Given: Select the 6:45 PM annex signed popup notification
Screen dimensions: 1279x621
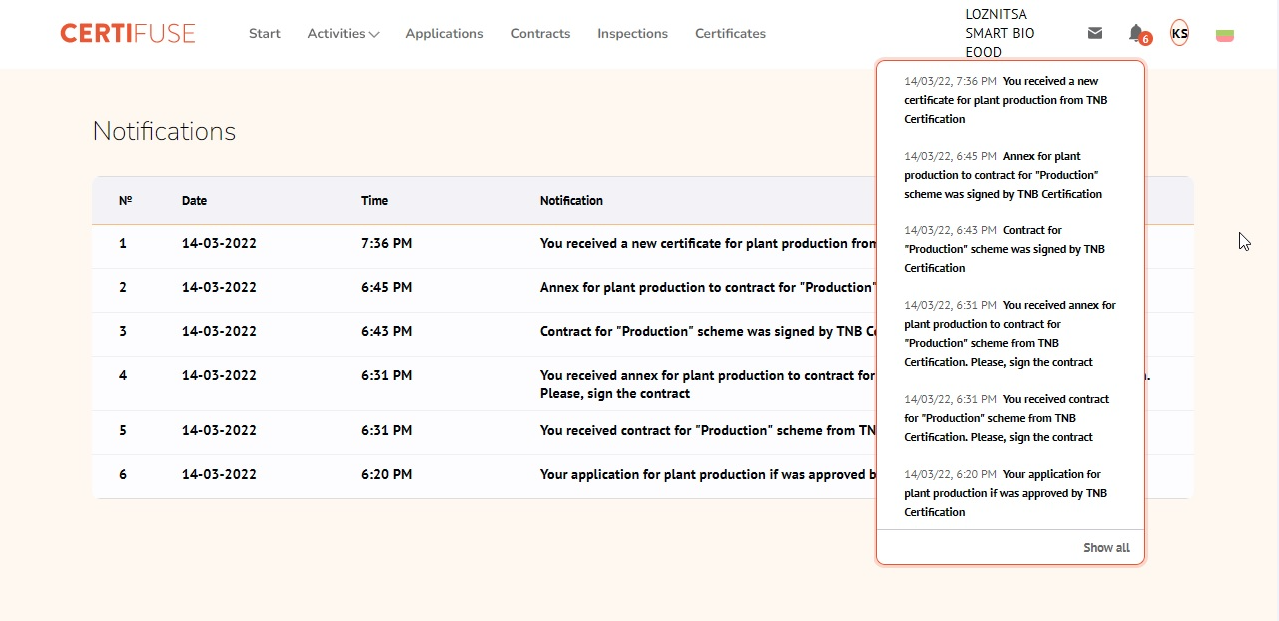Looking at the screenshot, I should 1008,175.
